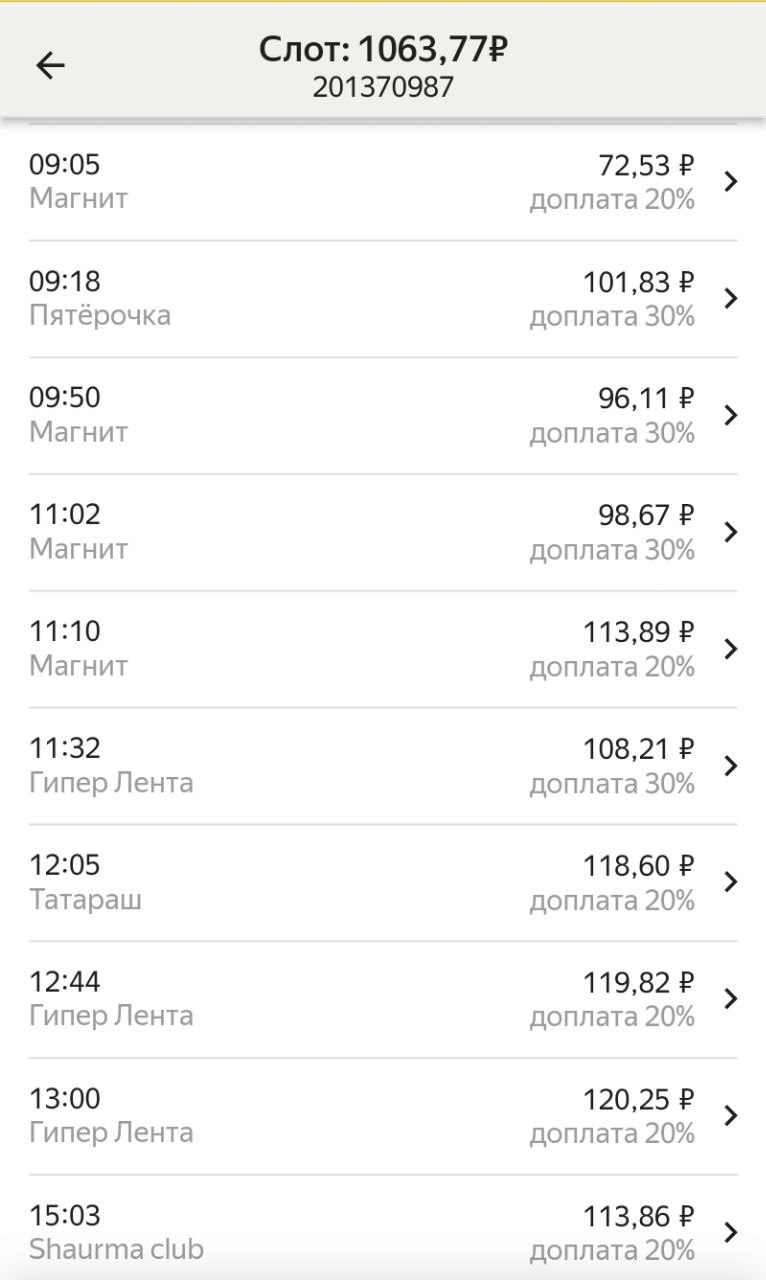Click chevron for the 09:50 Магнит order
The width and height of the screenshot is (766, 1280).
731,415
